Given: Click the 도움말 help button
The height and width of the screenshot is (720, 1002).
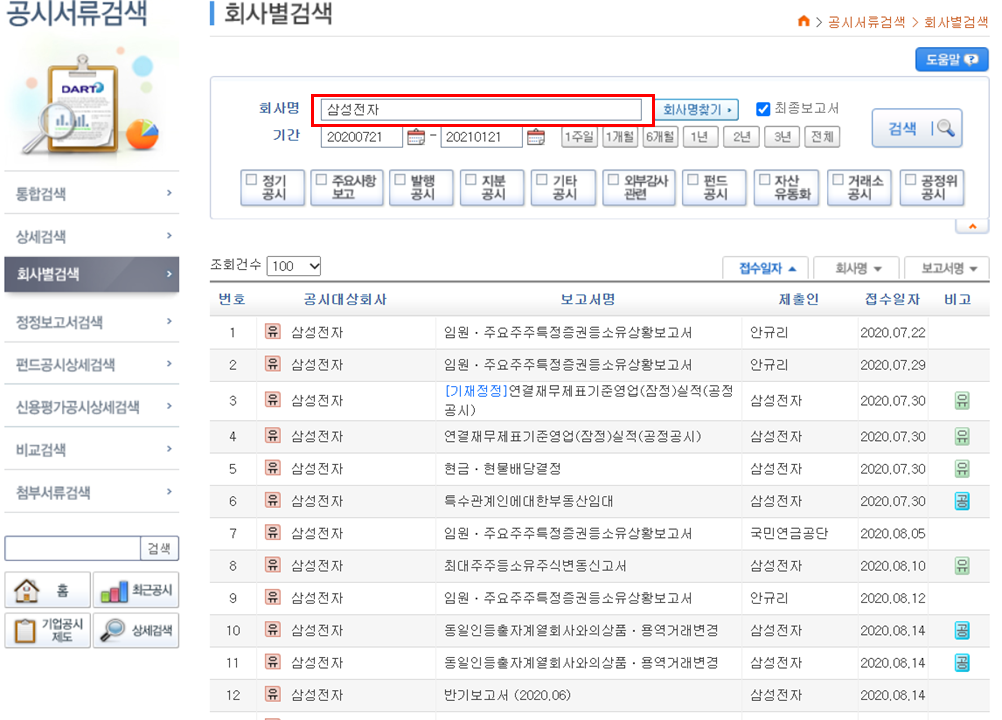Looking at the screenshot, I should [952, 60].
